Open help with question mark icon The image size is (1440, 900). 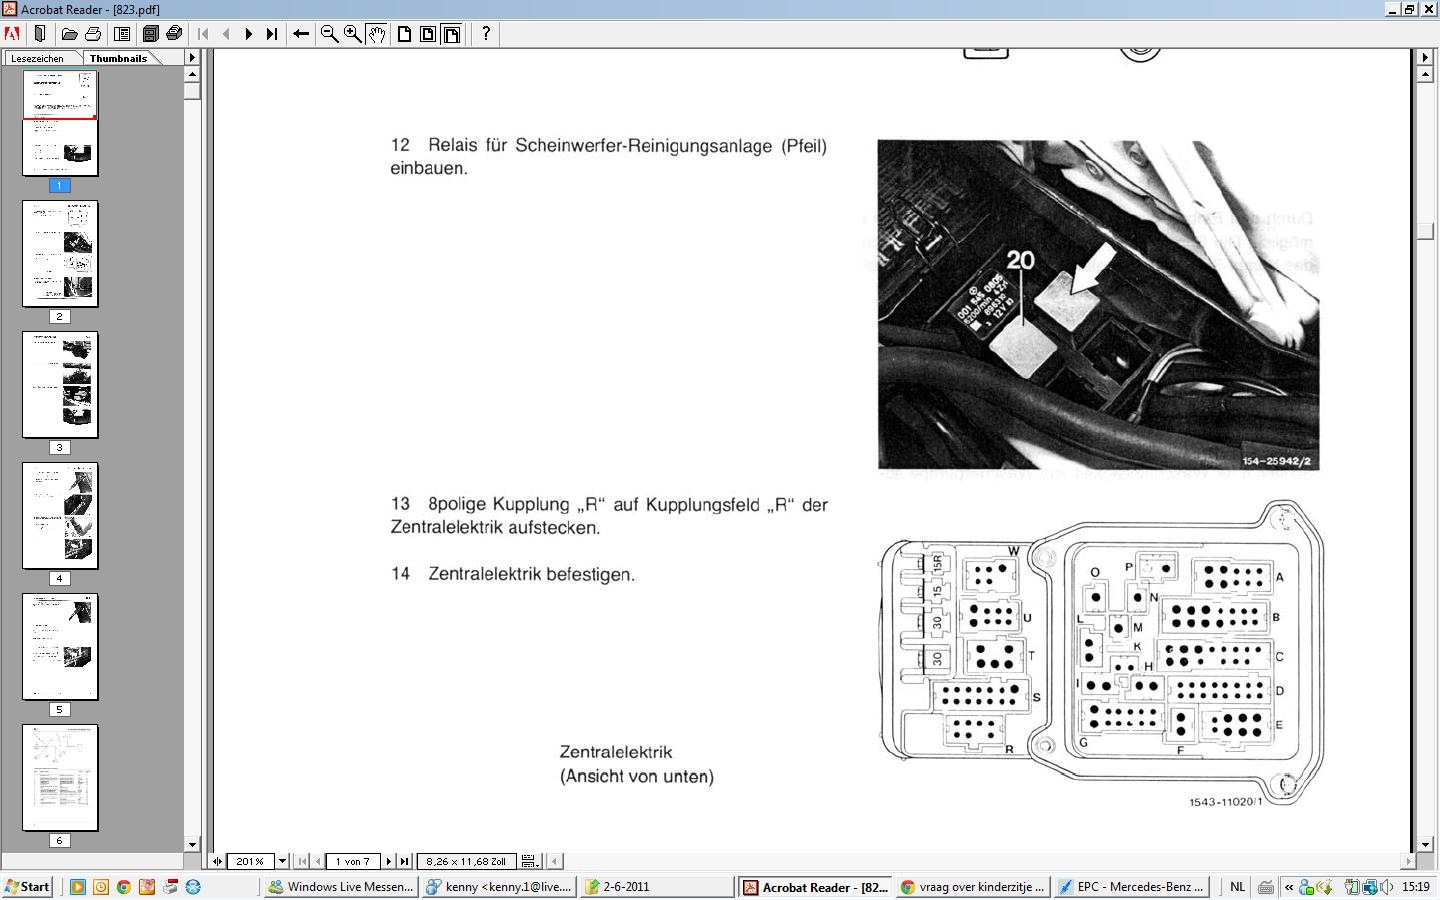[x=486, y=33]
